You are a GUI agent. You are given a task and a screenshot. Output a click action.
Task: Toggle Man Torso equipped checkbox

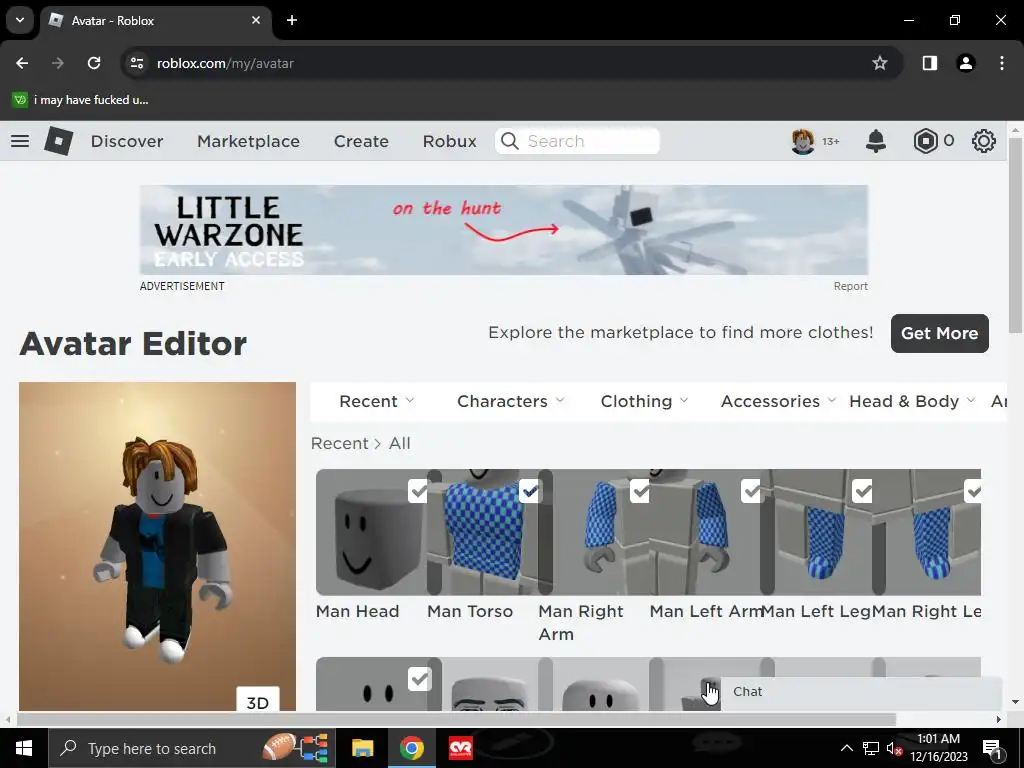(x=530, y=491)
